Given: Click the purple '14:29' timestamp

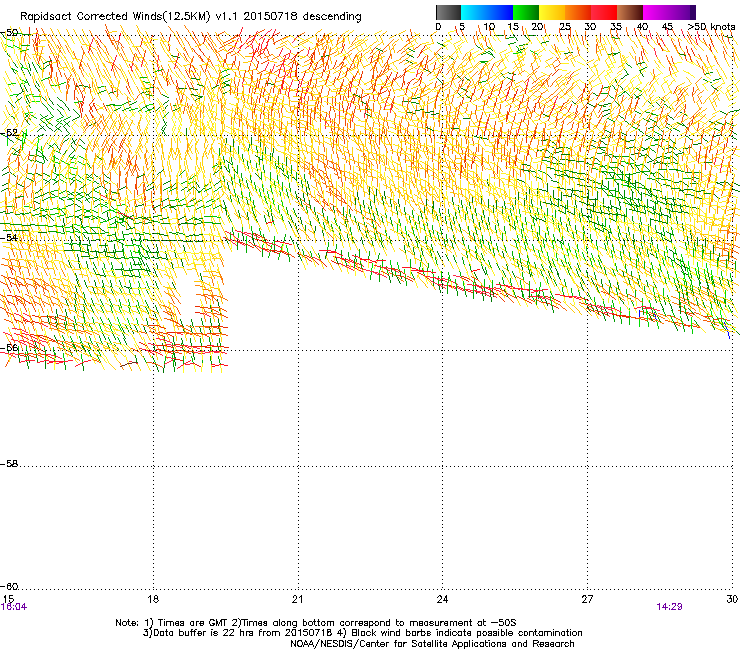Looking at the screenshot, I should [669, 607].
